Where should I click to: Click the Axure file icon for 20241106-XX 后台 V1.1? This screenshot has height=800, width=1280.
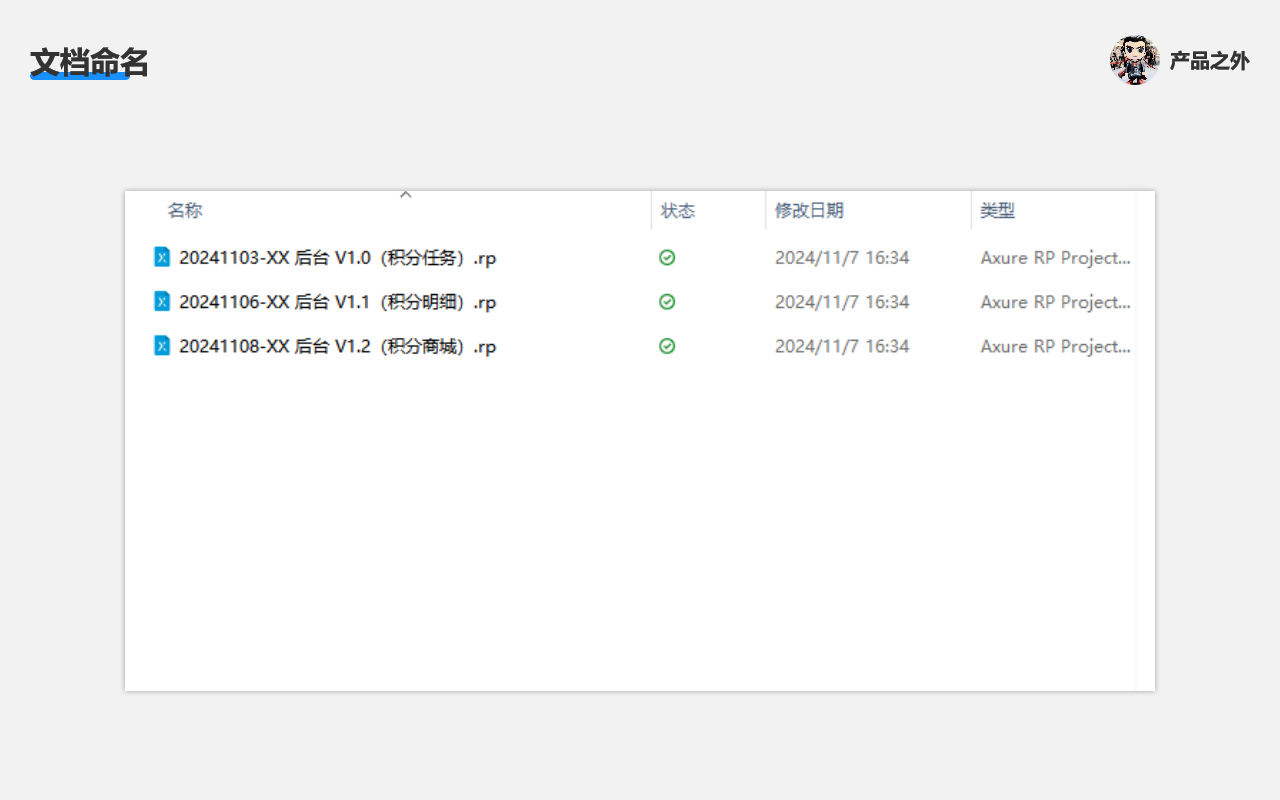(162, 301)
